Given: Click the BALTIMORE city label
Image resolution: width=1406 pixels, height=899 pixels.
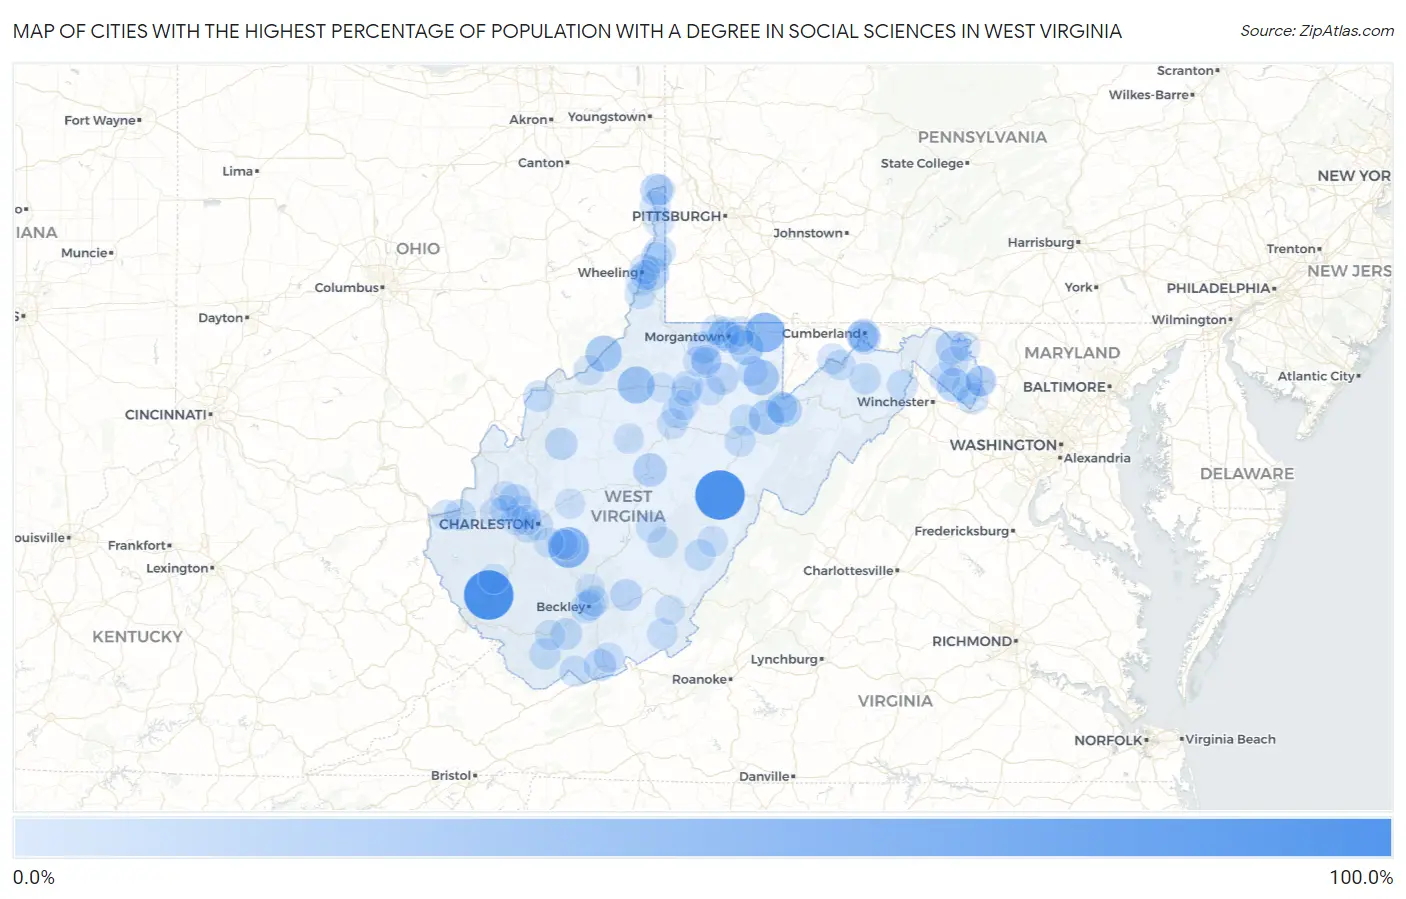Looking at the screenshot, I should pos(1064,387).
